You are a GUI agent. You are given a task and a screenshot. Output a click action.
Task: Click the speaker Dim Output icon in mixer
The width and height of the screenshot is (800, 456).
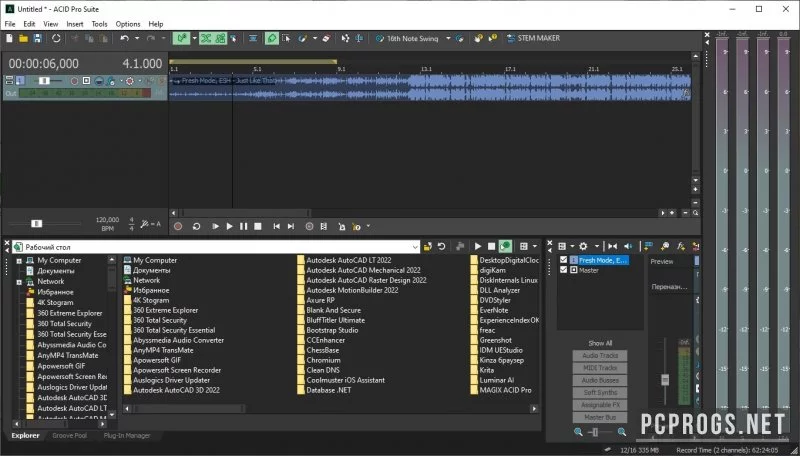pos(628,246)
